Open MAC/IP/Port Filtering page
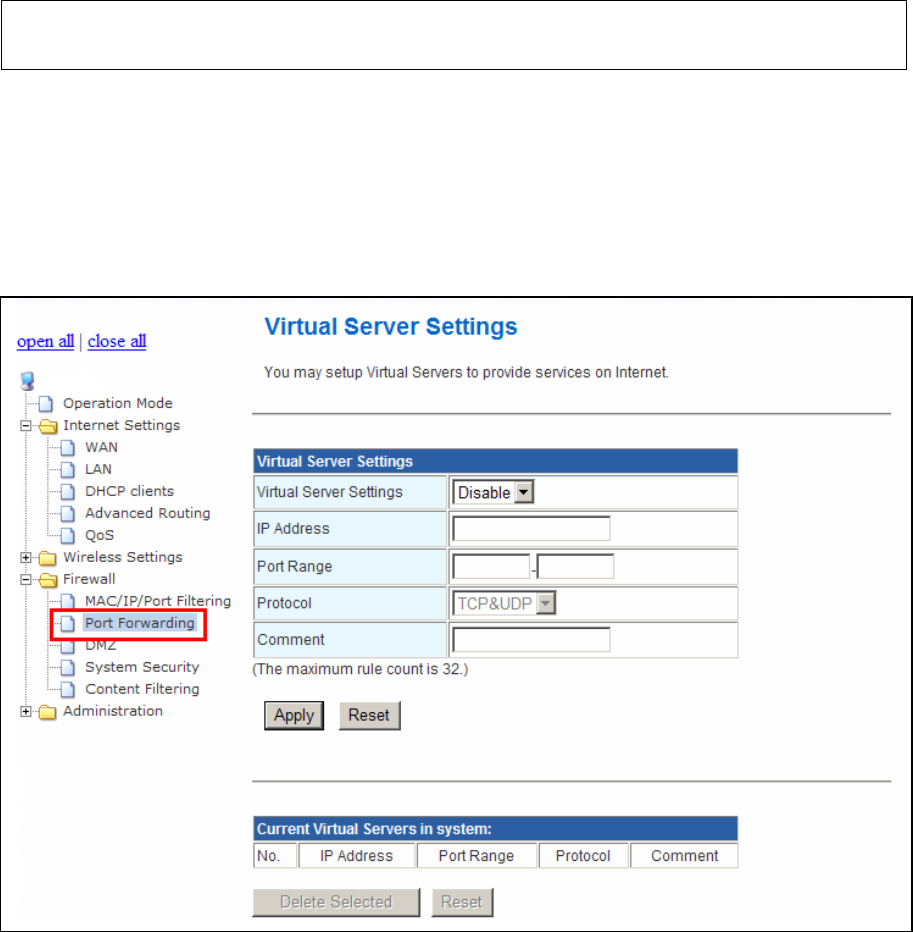The height and width of the screenshot is (932, 913). 158,602
